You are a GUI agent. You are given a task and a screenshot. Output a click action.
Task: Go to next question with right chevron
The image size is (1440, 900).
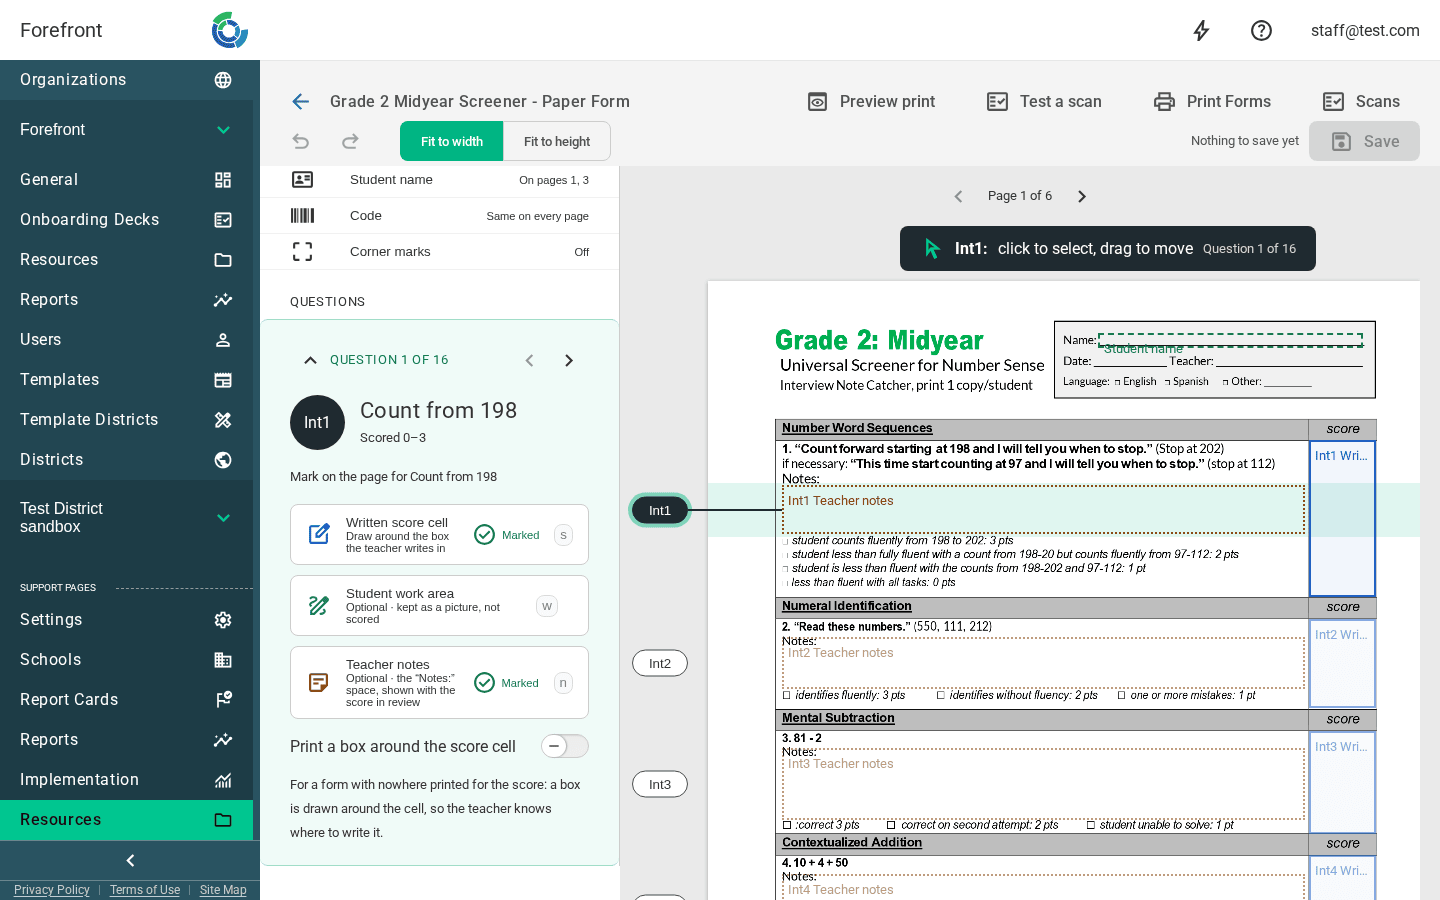click(x=569, y=360)
